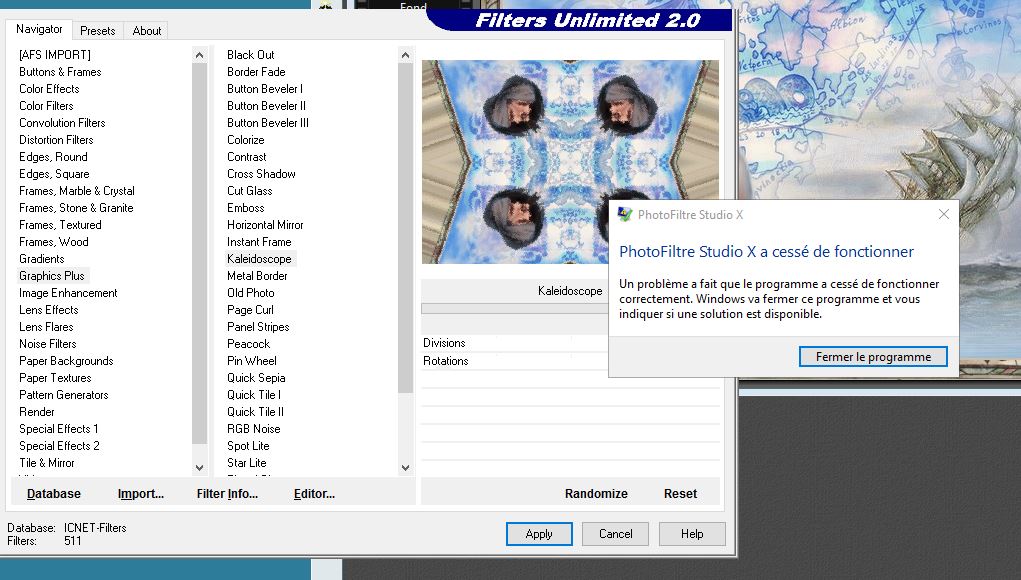Image resolution: width=1021 pixels, height=580 pixels.
Task: Open Filter Info...
Action: [x=227, y=493]
